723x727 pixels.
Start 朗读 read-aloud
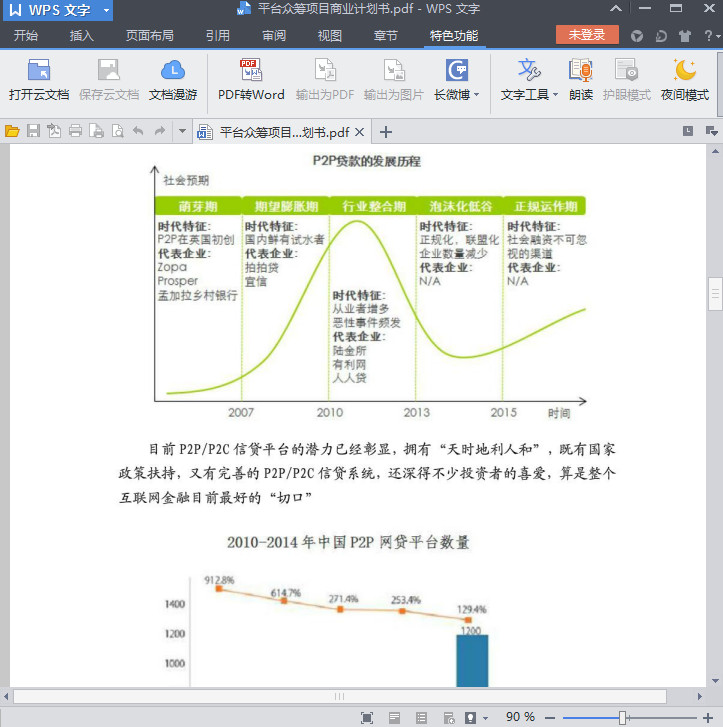tap(581, 80)
